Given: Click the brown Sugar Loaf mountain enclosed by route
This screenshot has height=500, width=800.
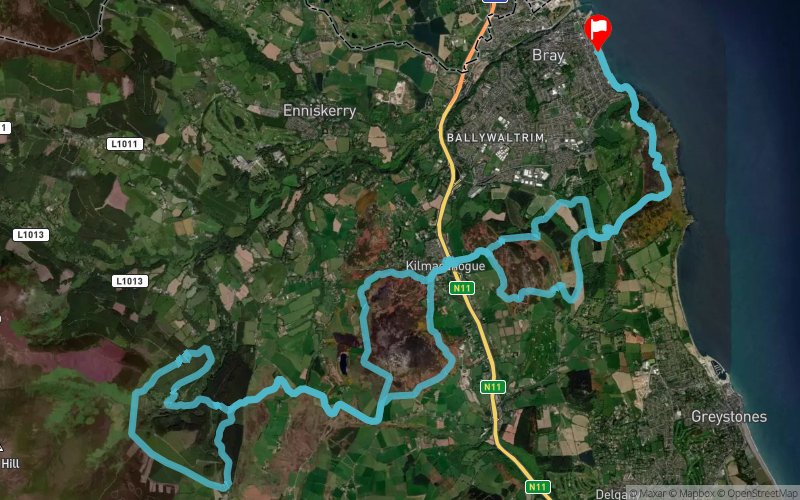Looking at the screenshot, I should pyautogui.click(x=403, y=332).
